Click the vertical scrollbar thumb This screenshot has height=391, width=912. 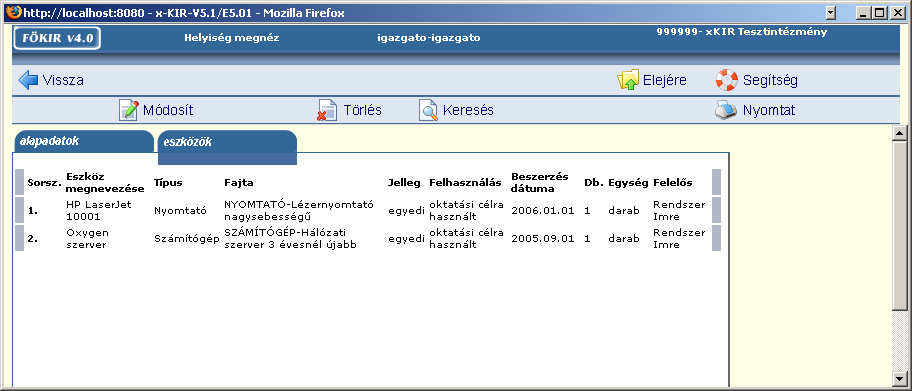pos(900,225)
